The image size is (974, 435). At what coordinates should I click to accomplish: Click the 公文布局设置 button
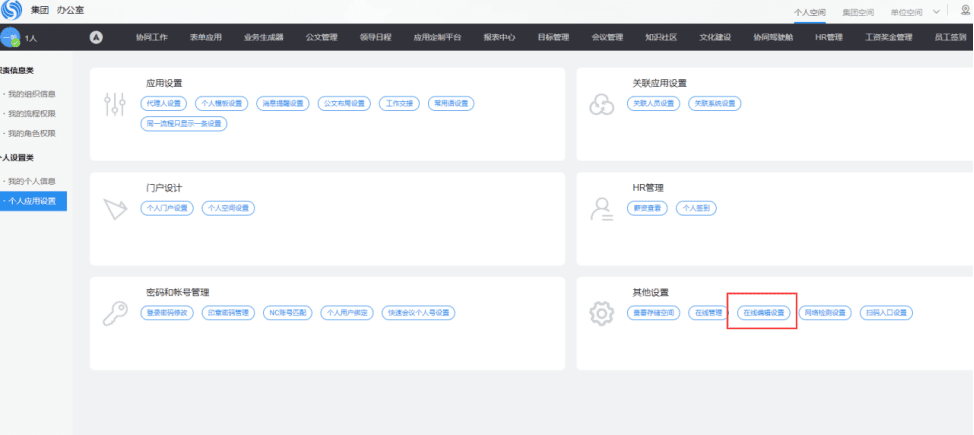click(x=344, y=104)
